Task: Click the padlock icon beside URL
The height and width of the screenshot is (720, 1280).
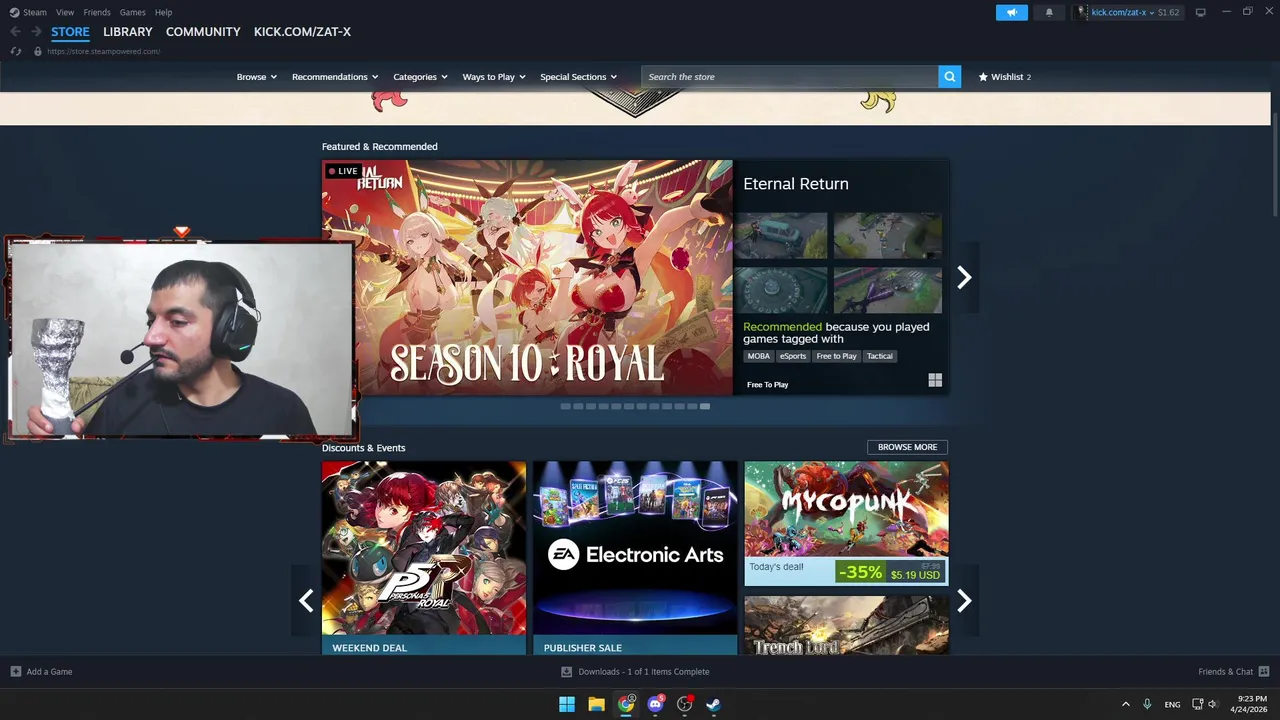Action: point(38,51)
